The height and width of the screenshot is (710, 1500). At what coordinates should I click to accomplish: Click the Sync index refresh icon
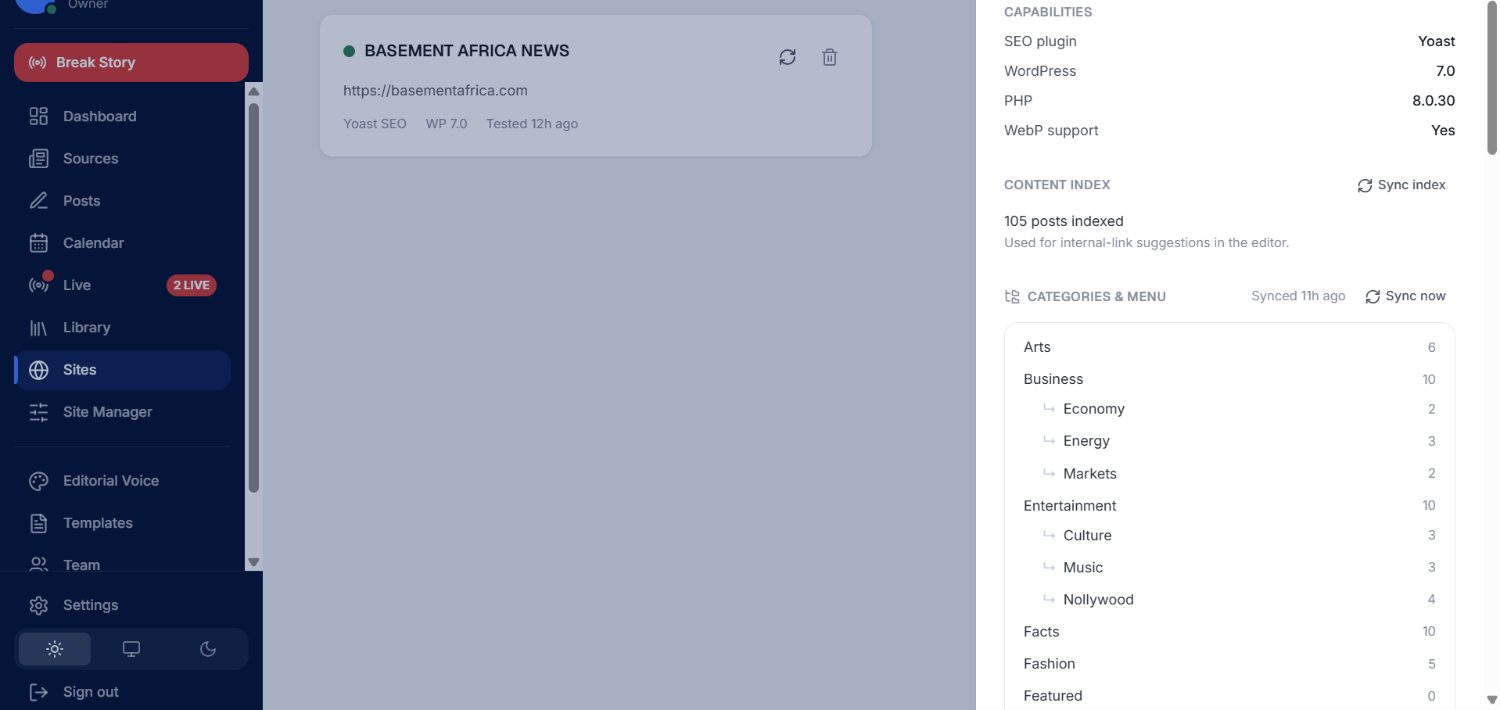[1365, 185]
